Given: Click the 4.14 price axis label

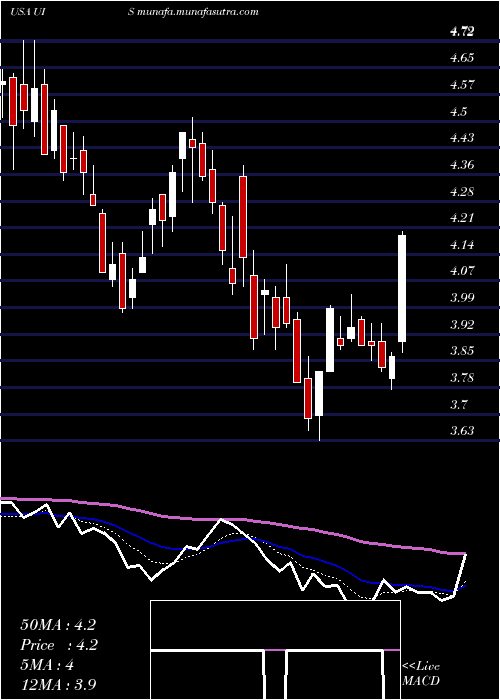Looking at the screenshot, I should coord(462,244).
